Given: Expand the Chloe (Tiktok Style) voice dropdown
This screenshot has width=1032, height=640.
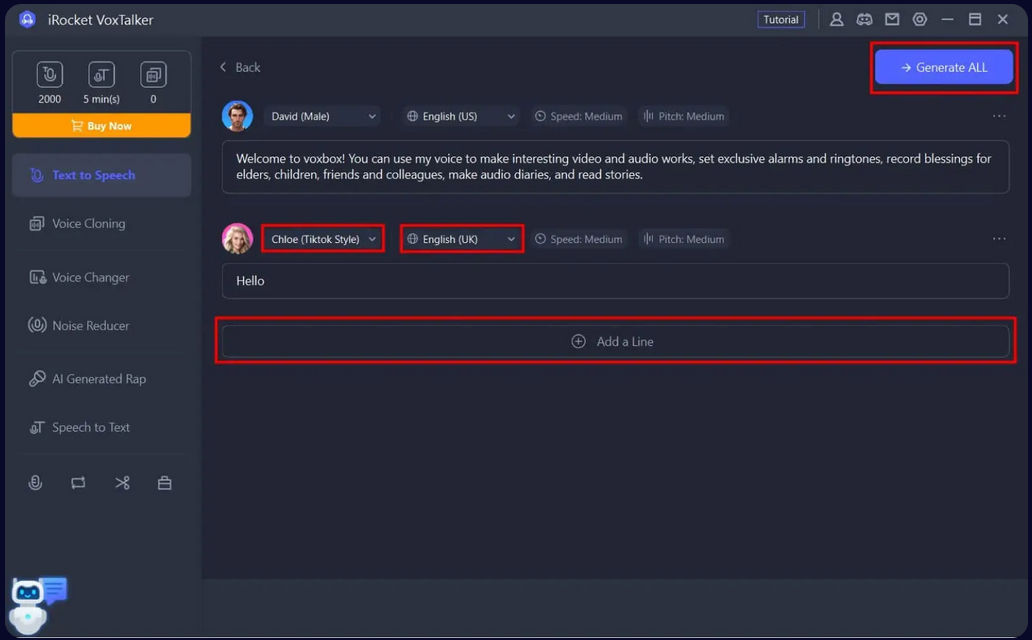Looking at the screenshot, I should (x=323, y=239).
